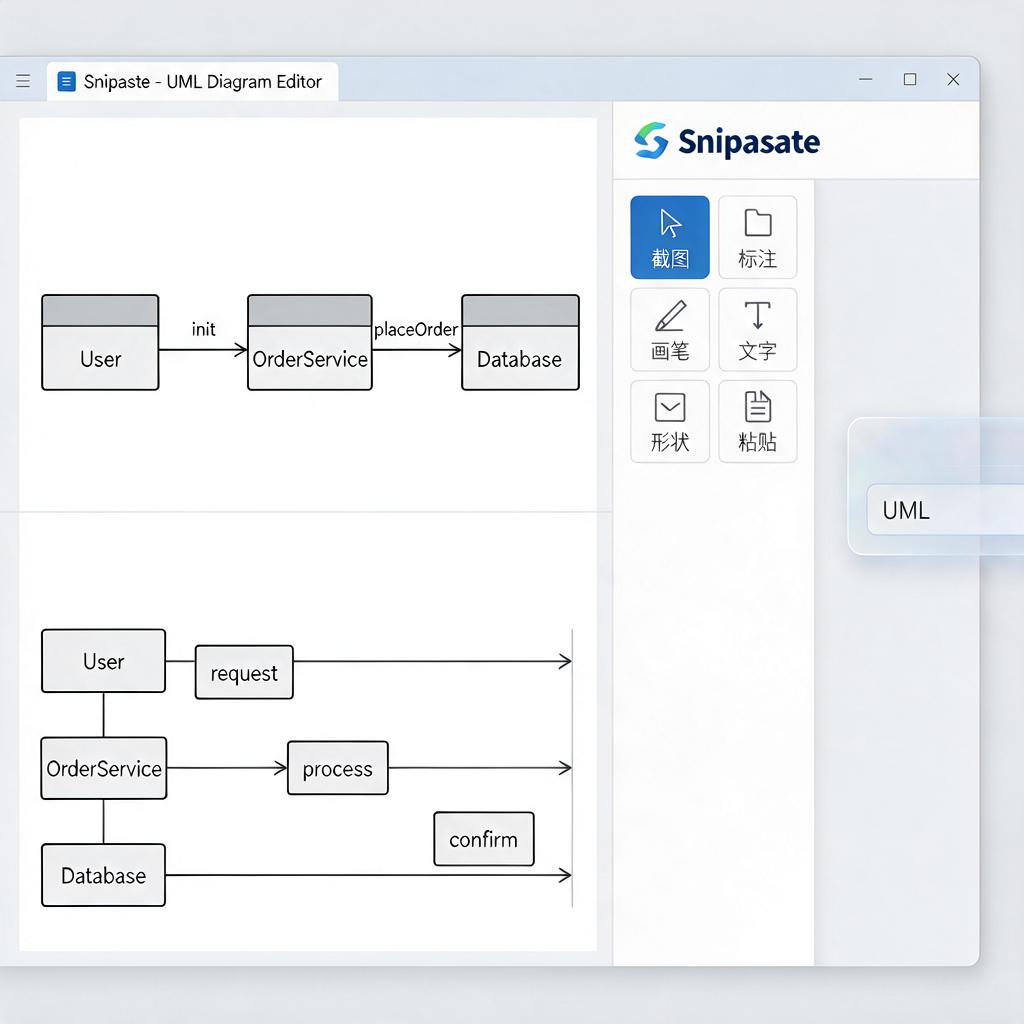1024x1024 pixels.
Task: Select the "placeOrder" arrow label
Action: (416, 329)
